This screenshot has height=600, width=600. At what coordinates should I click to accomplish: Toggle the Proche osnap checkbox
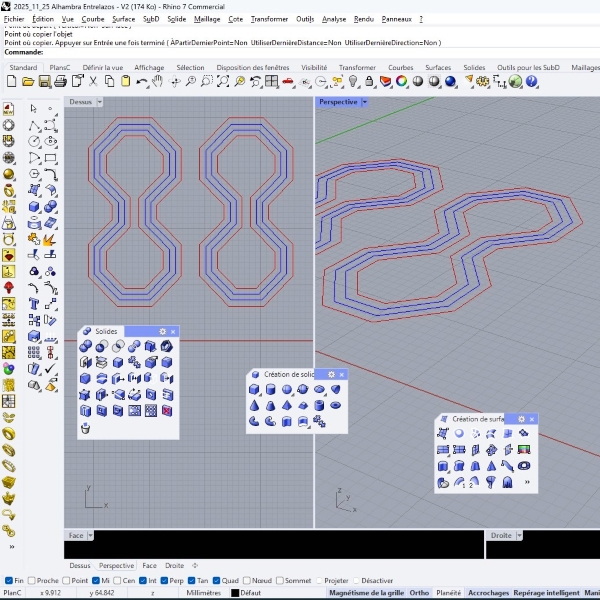(x=31, y=580)
